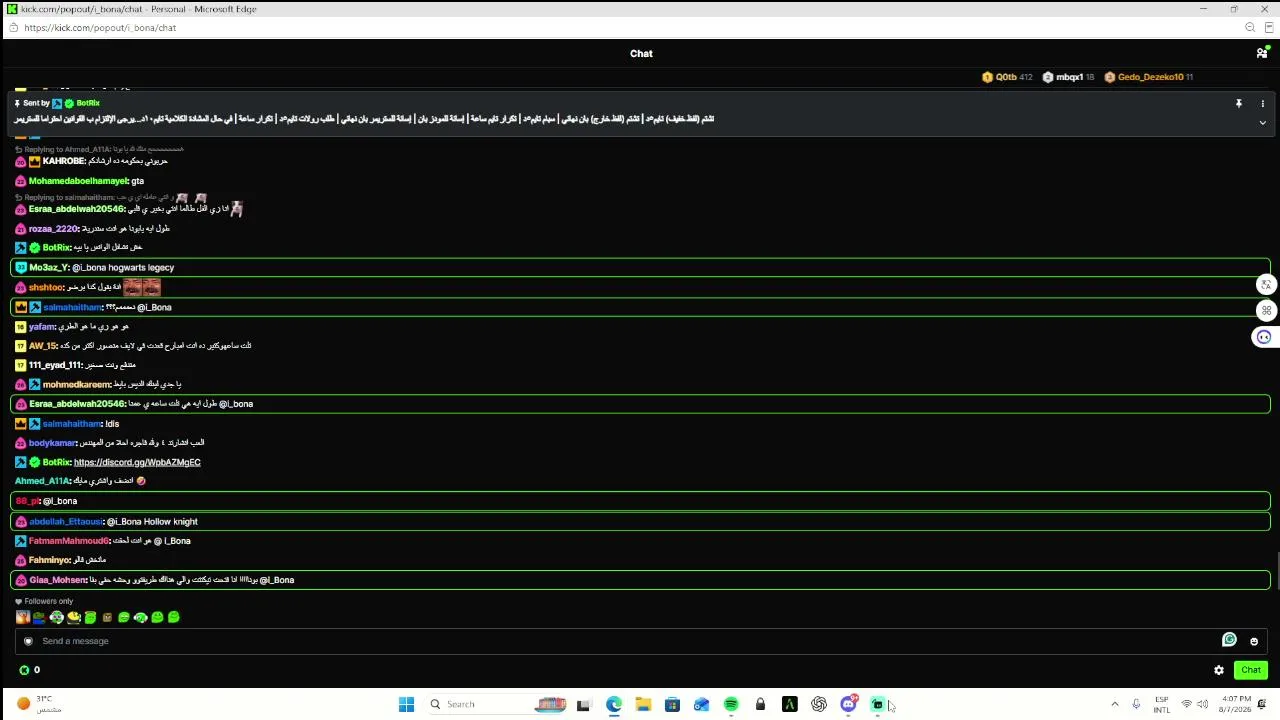Open the emote picker smiley icon
The width and height of the screenshot is (1280, 720).
[x=1254, y=642]
